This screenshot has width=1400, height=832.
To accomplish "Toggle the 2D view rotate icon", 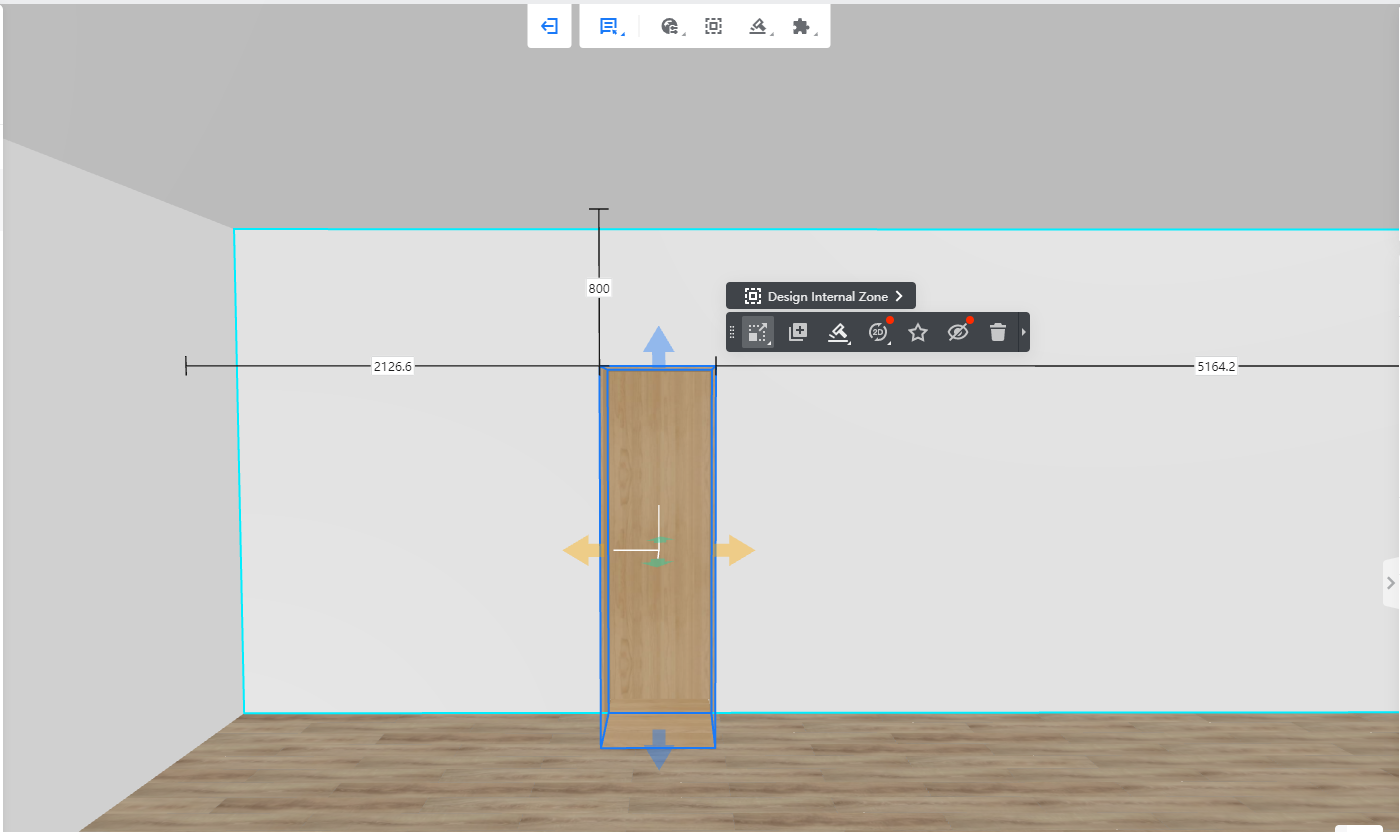I will pyautogui.click(x=878, y=333).
